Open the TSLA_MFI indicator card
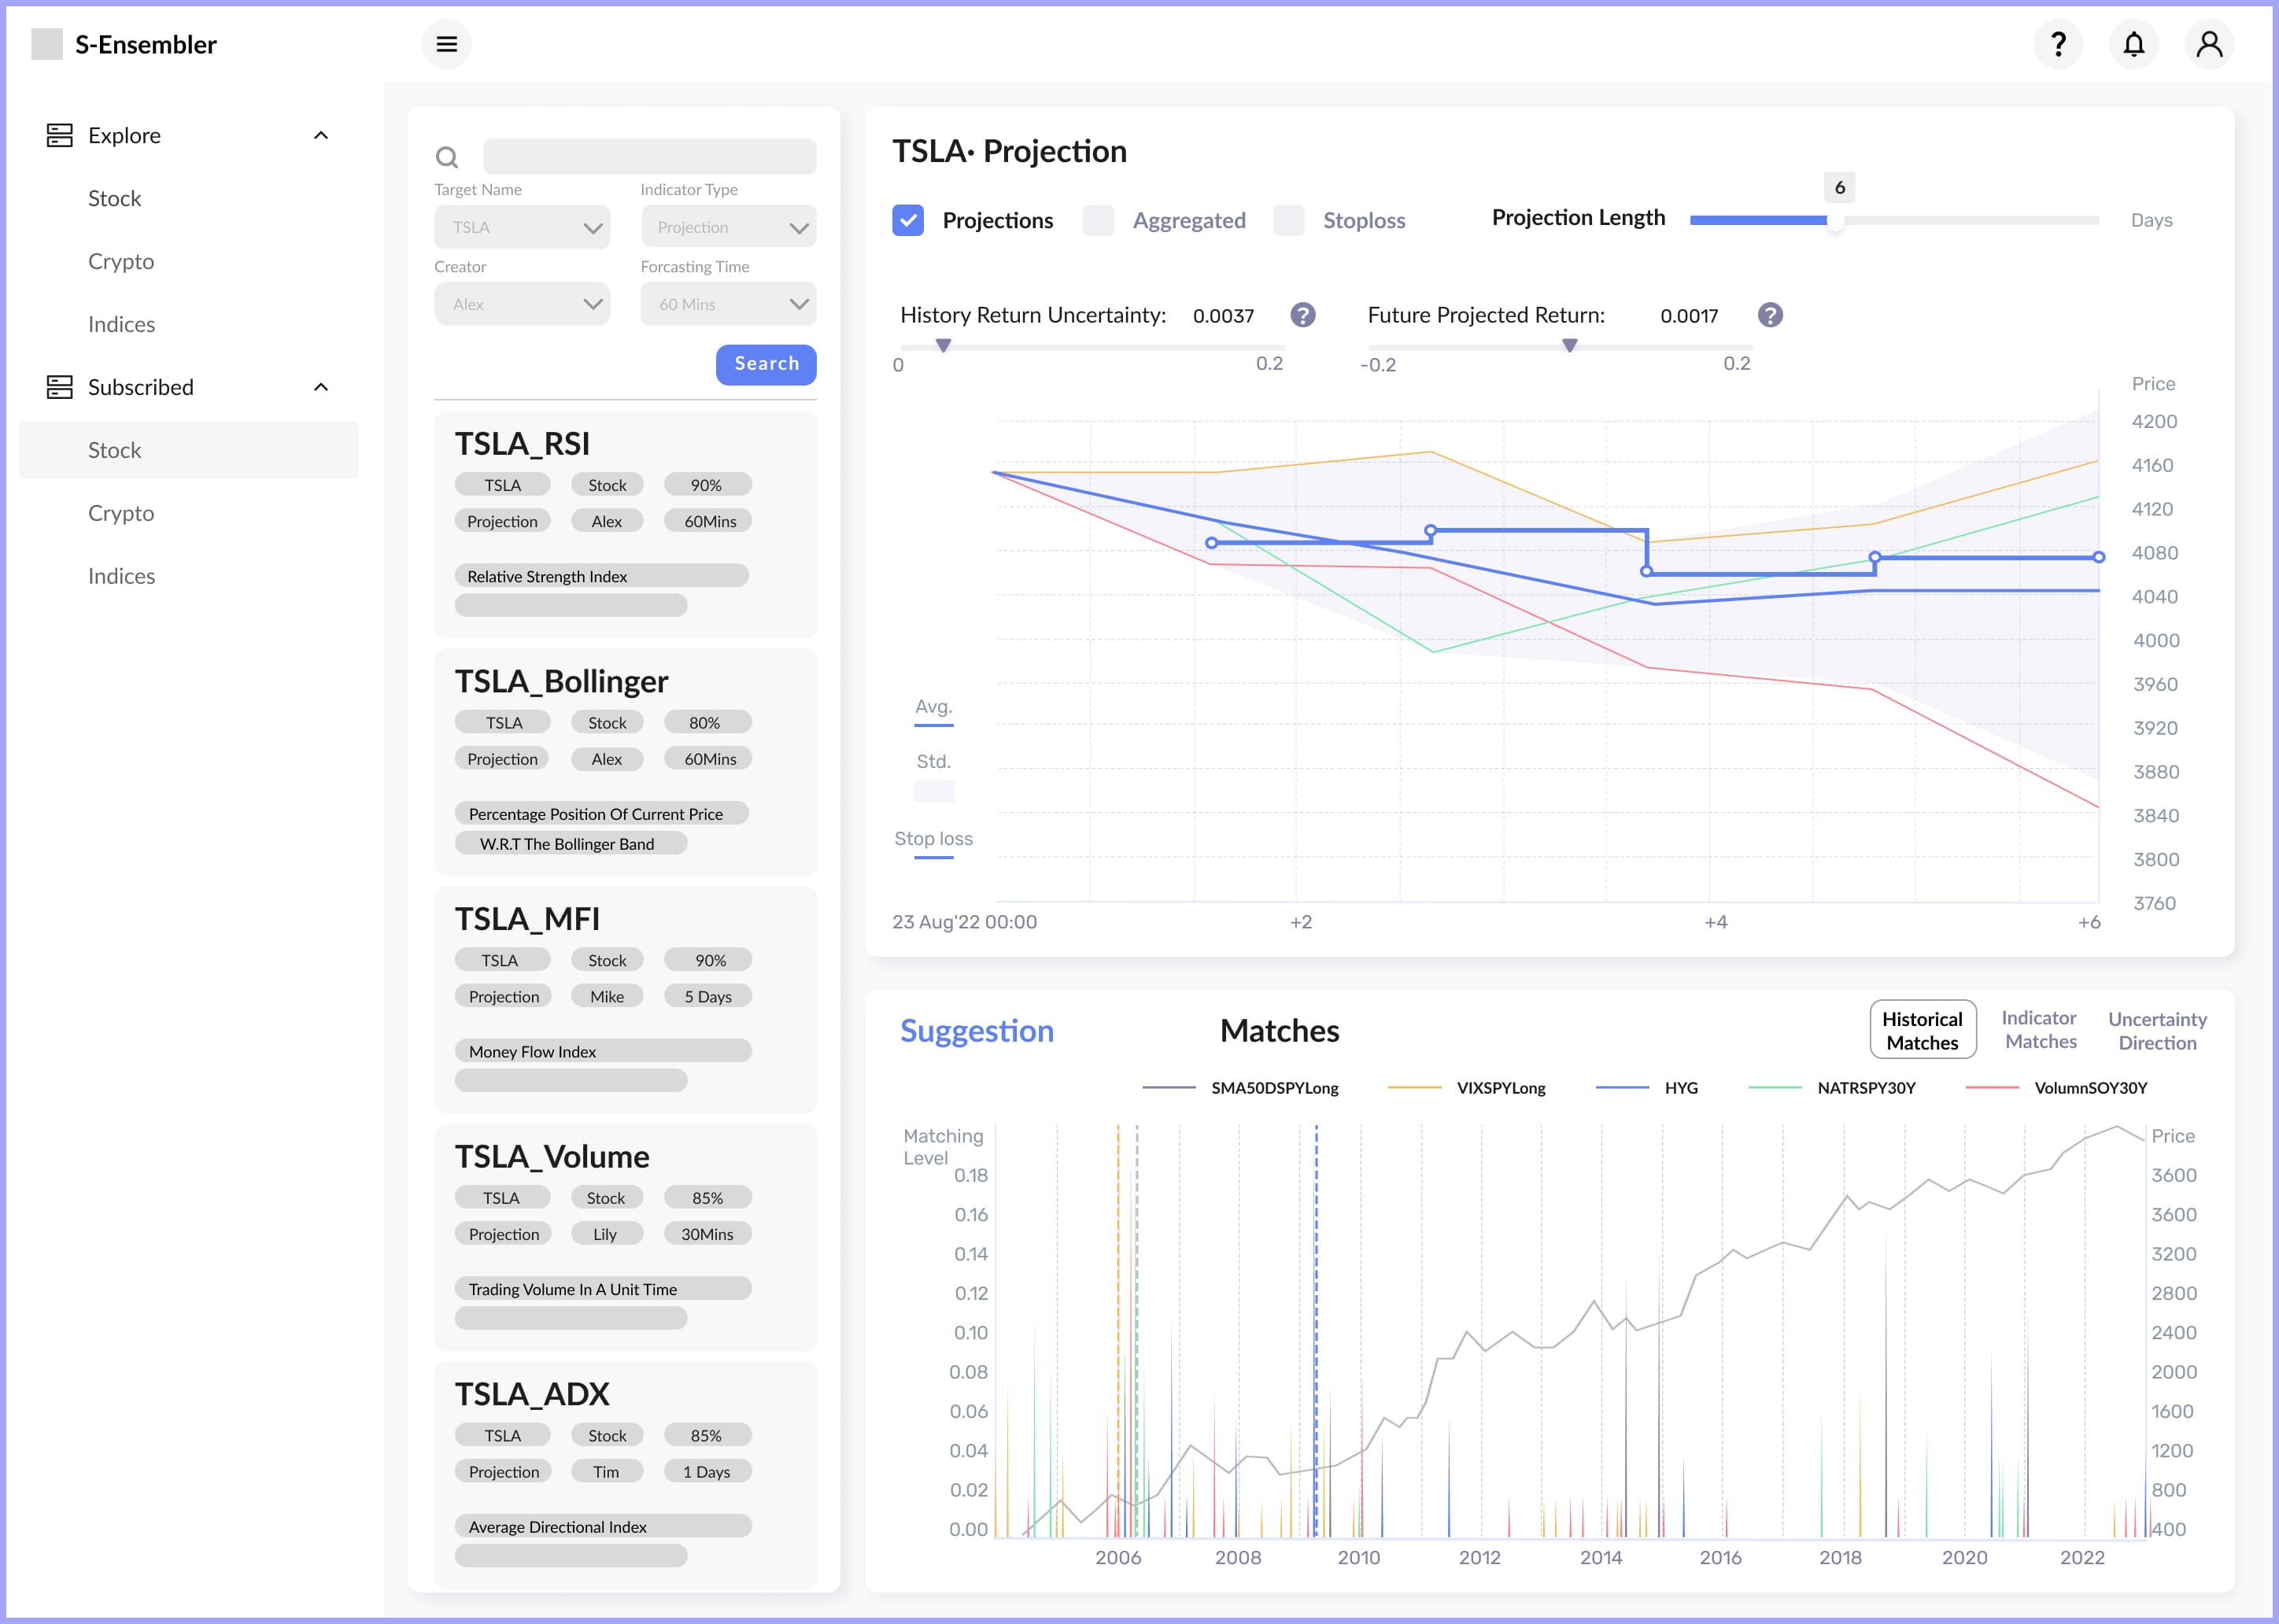 tap(625, 1000)
